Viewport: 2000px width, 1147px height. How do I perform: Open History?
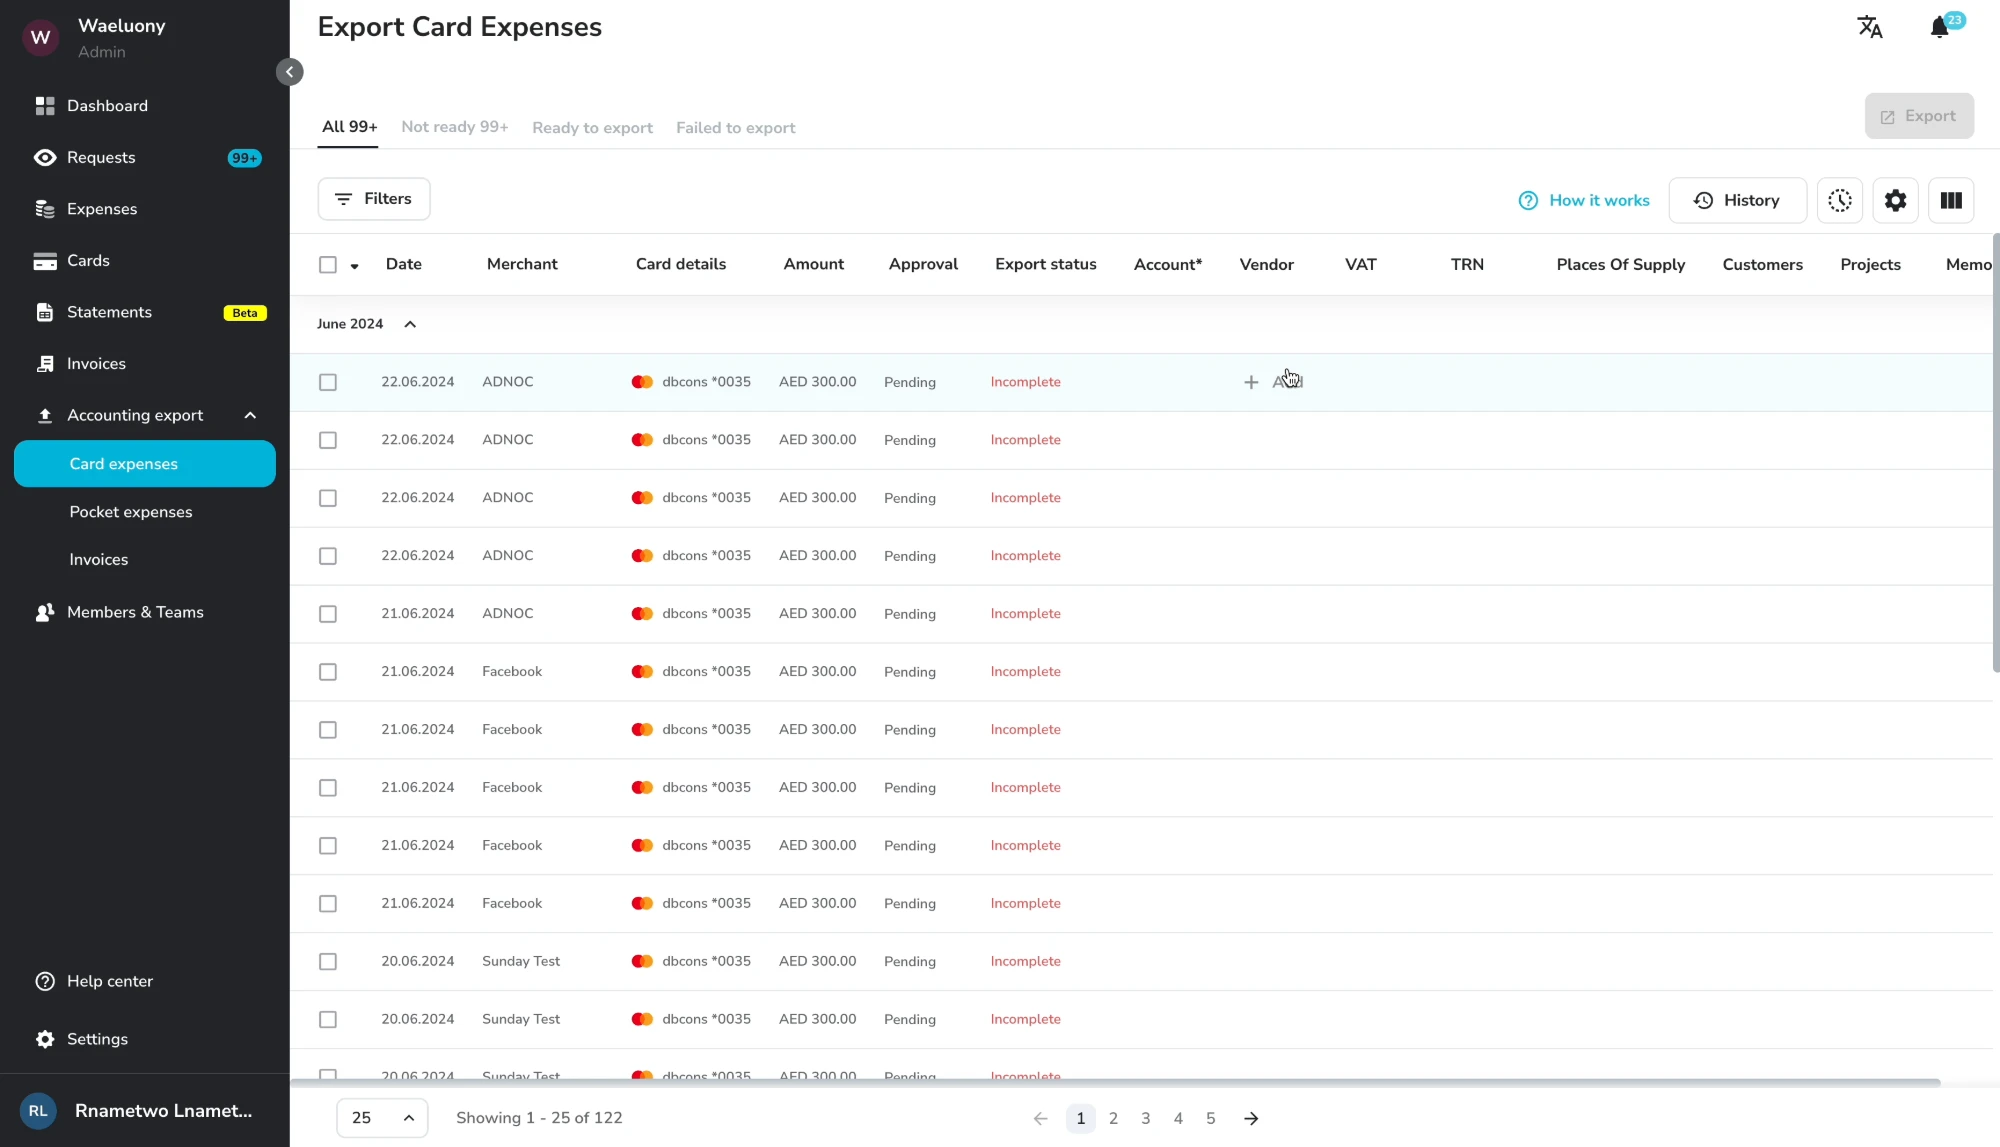(1737, 201)
